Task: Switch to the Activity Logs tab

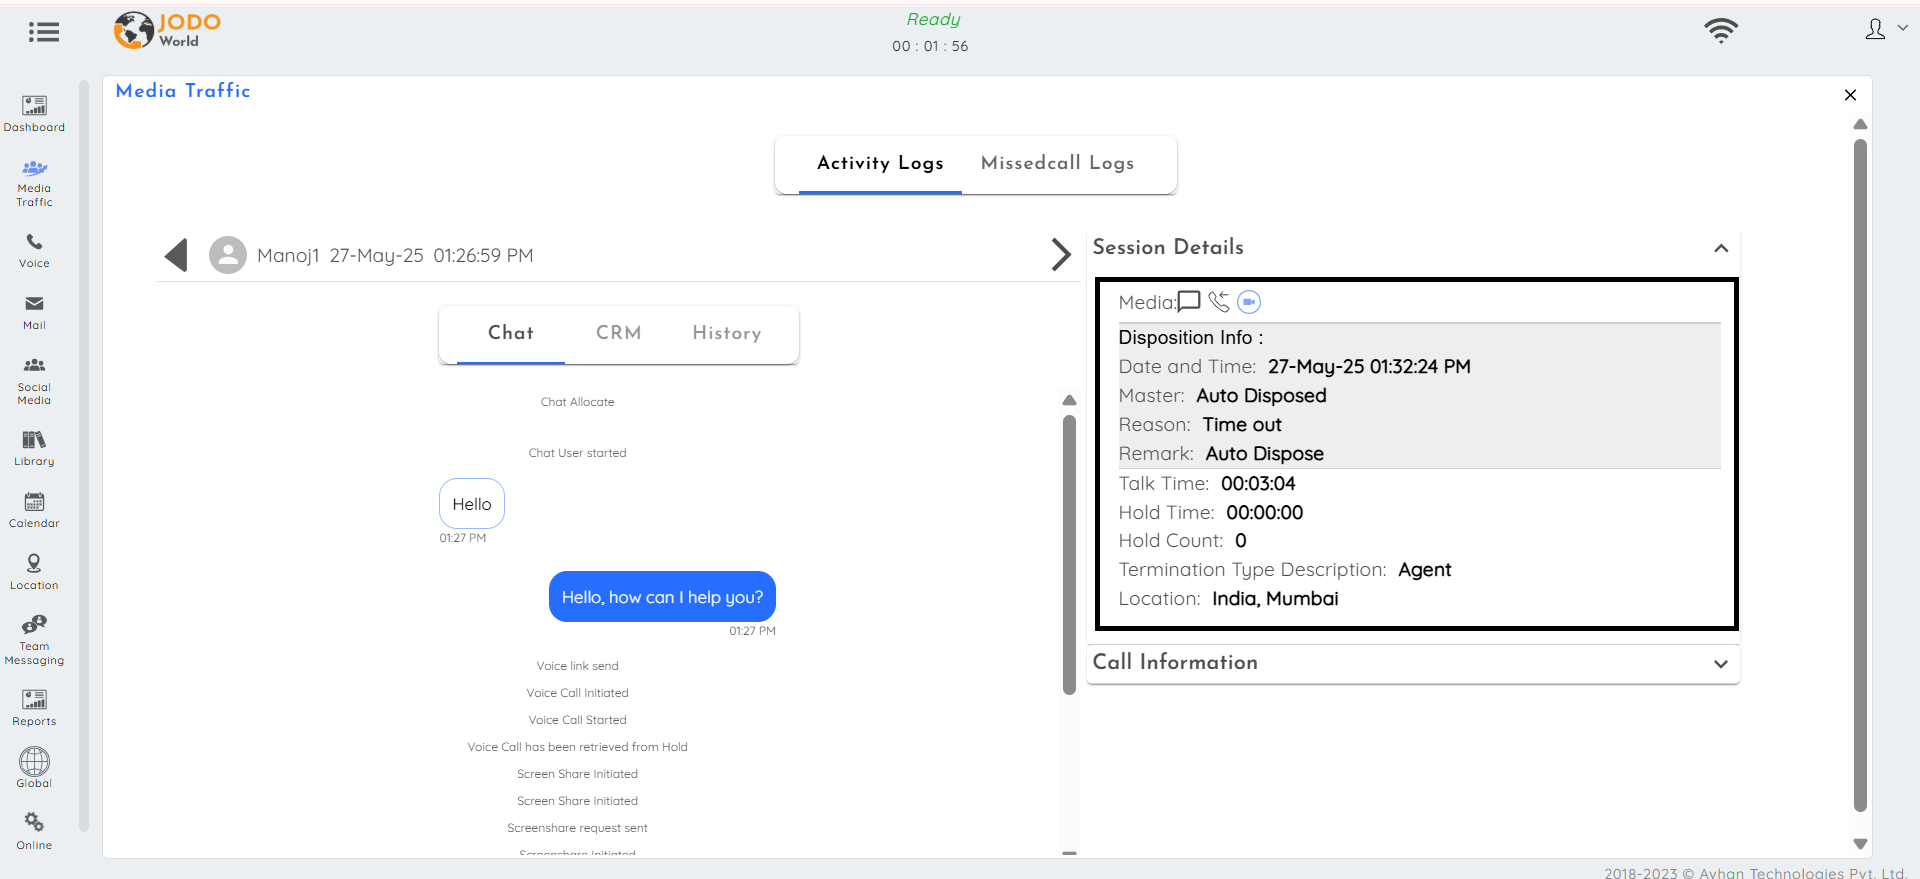Action: click(880, 163)
